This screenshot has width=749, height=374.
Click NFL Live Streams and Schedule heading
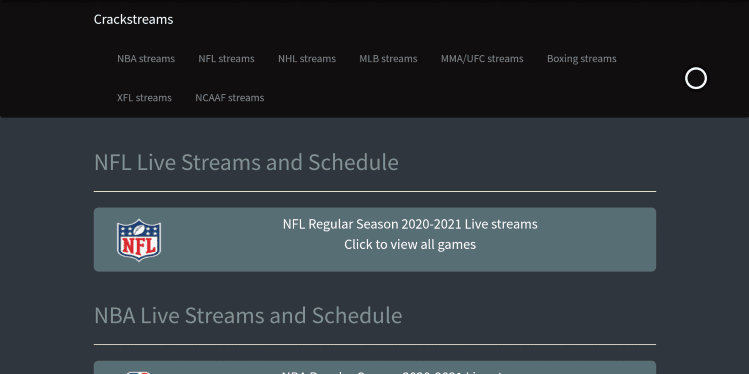click(x=246, y=162)
